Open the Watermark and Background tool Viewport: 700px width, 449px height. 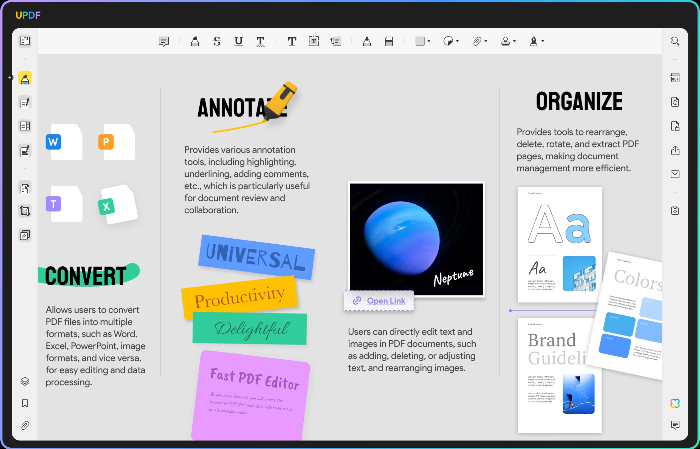[25, 235]
